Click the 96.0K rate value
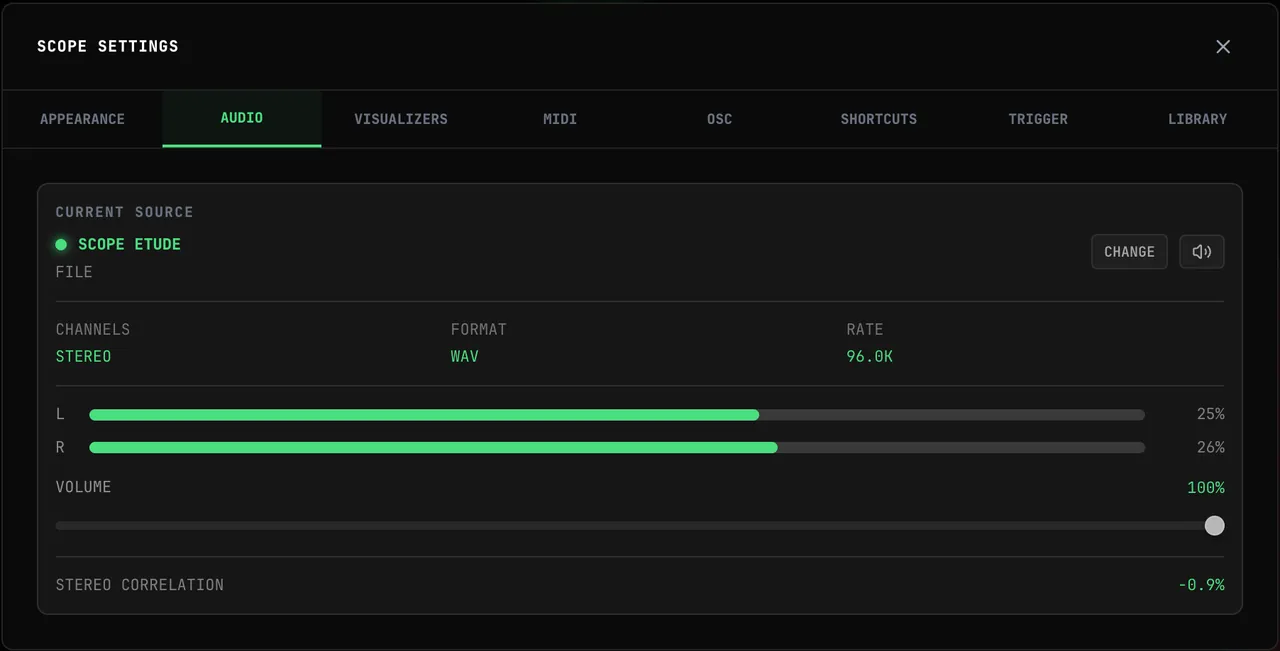1280x651 pixels. [x=869, y=357]
